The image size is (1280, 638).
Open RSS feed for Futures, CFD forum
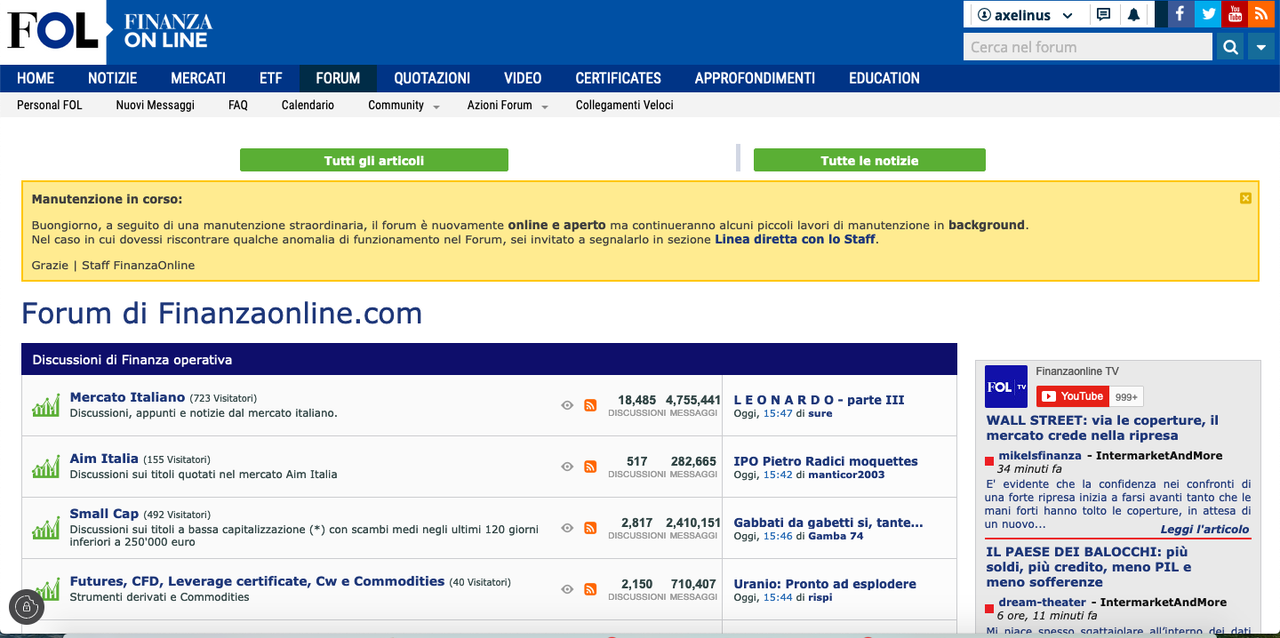[590, 589]
